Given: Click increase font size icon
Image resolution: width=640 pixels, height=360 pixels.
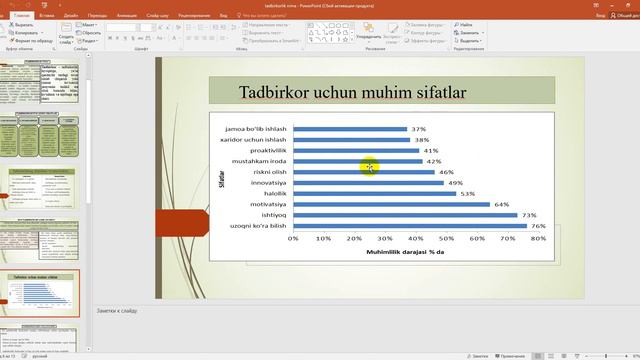Looking at the screenshot, I should tap(160, 27).
